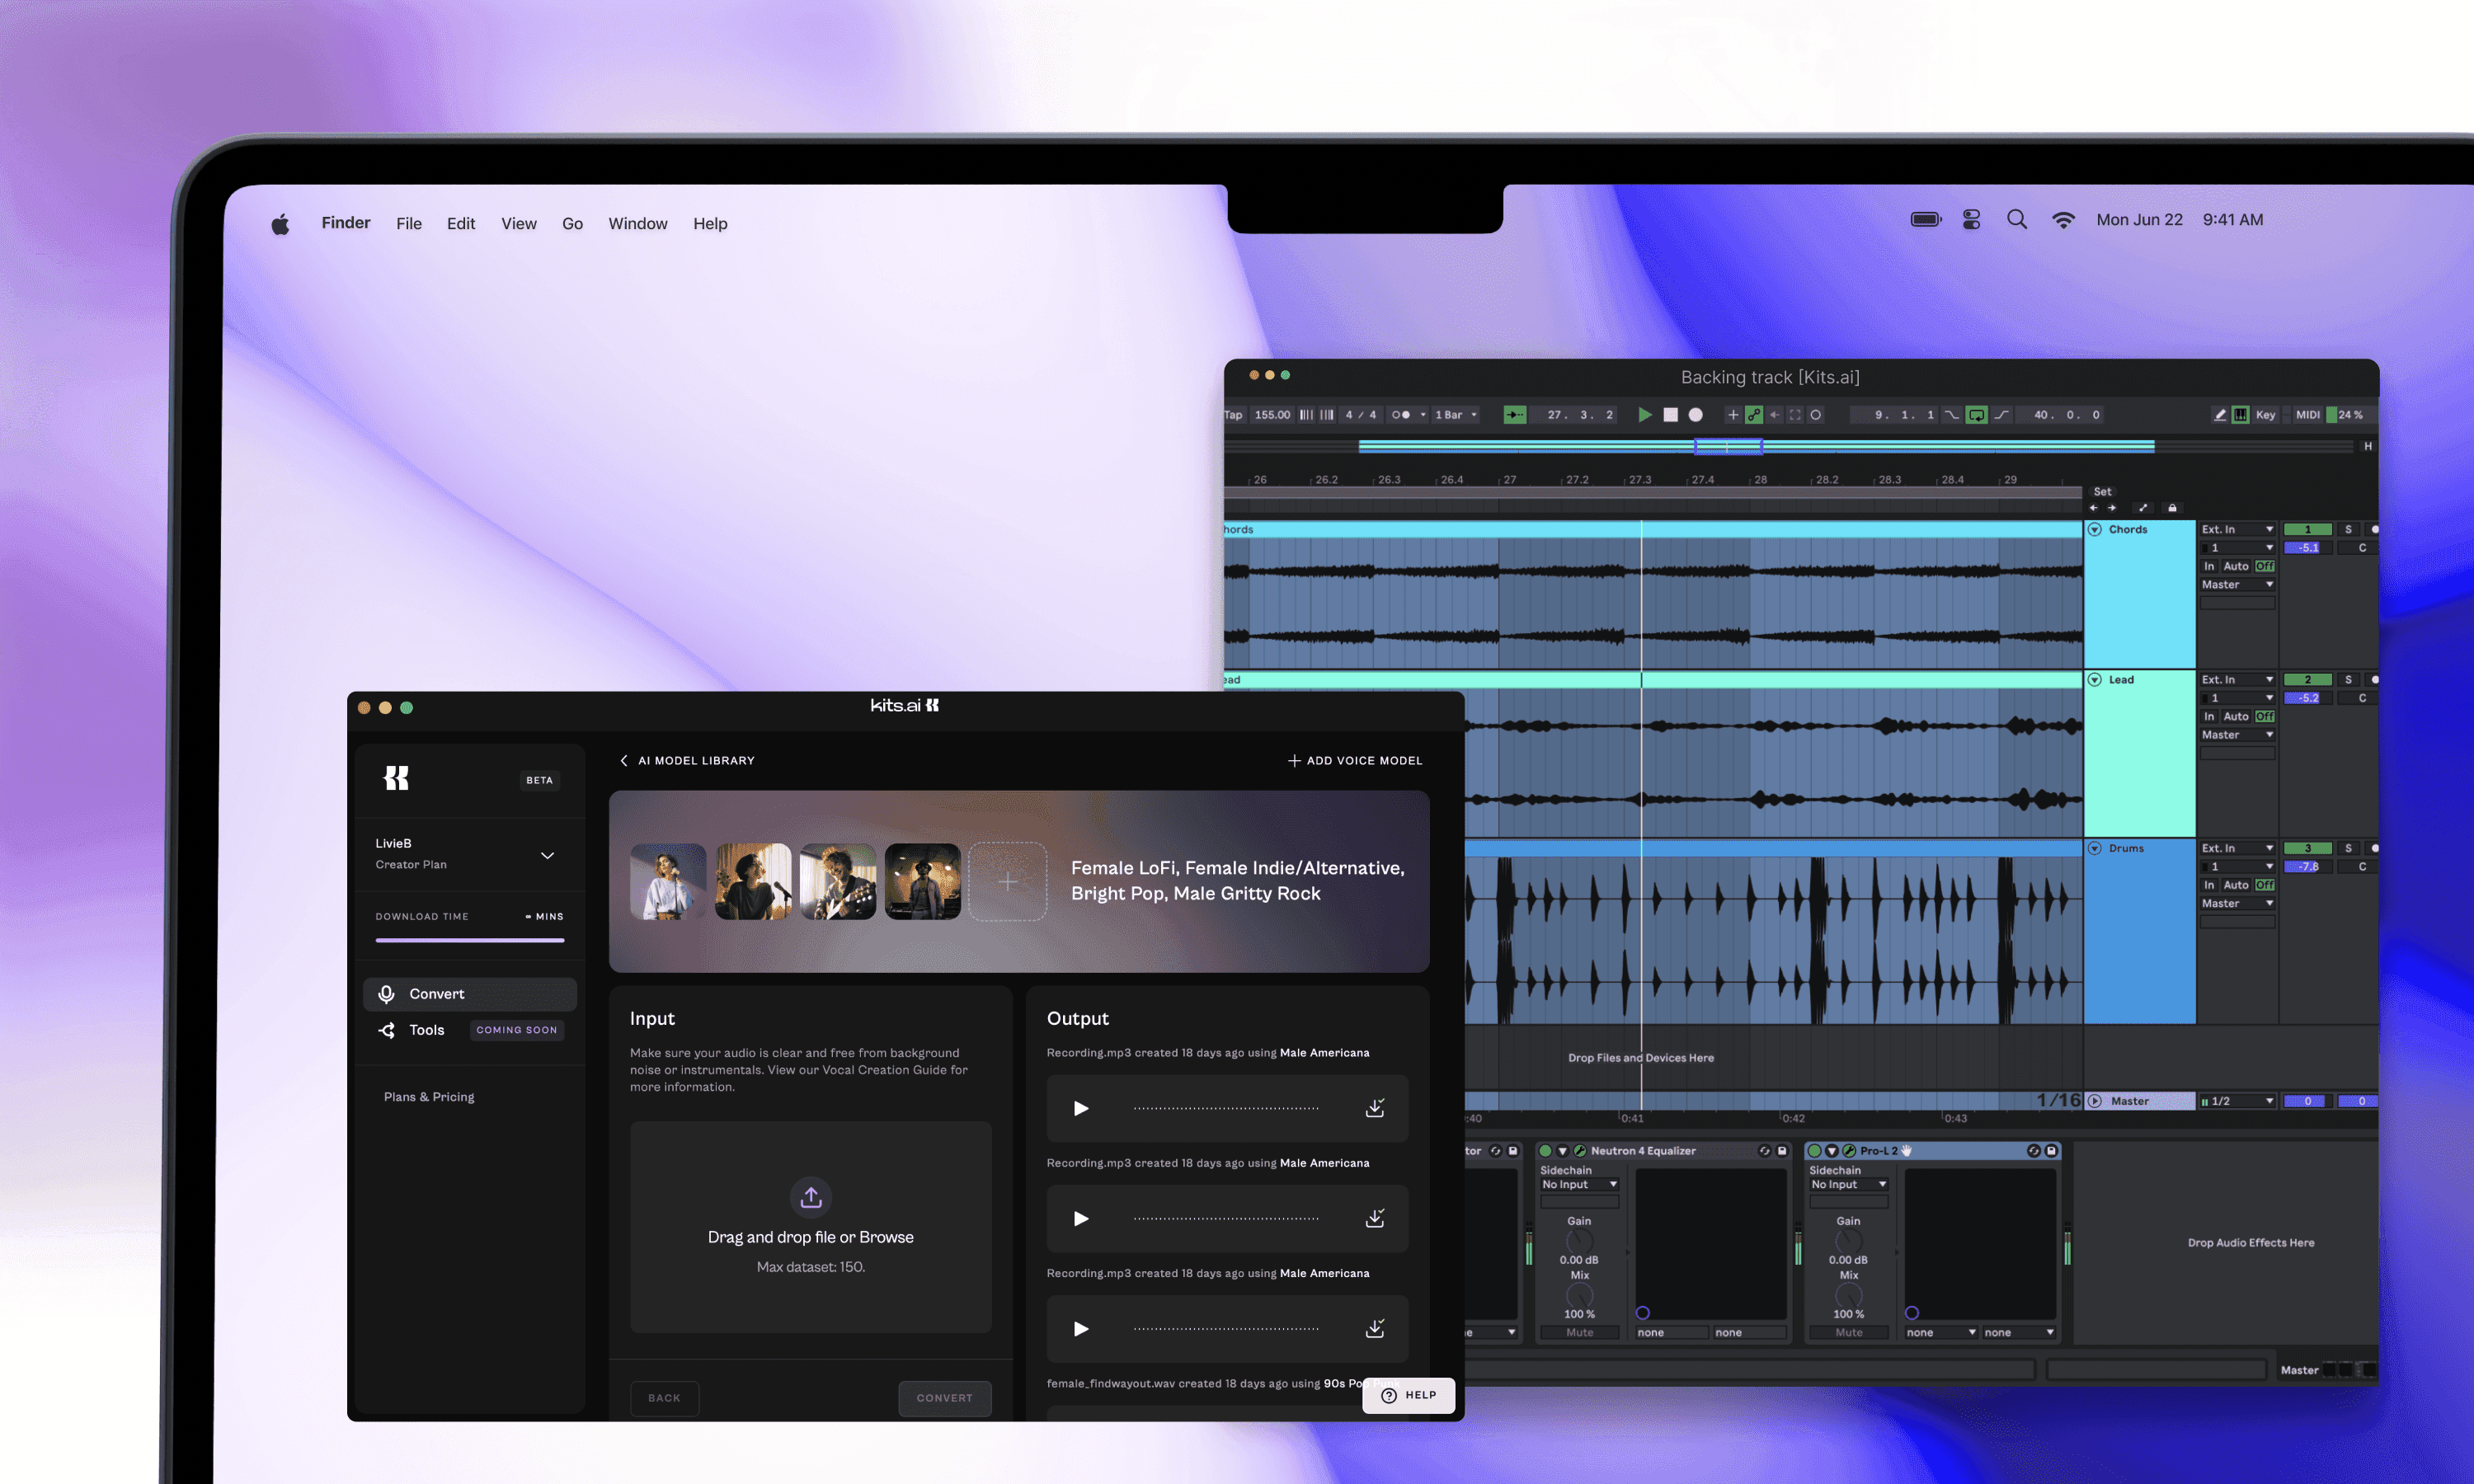
Task: Click the BACK button in Kits.ai
Action: point(665,1397)
